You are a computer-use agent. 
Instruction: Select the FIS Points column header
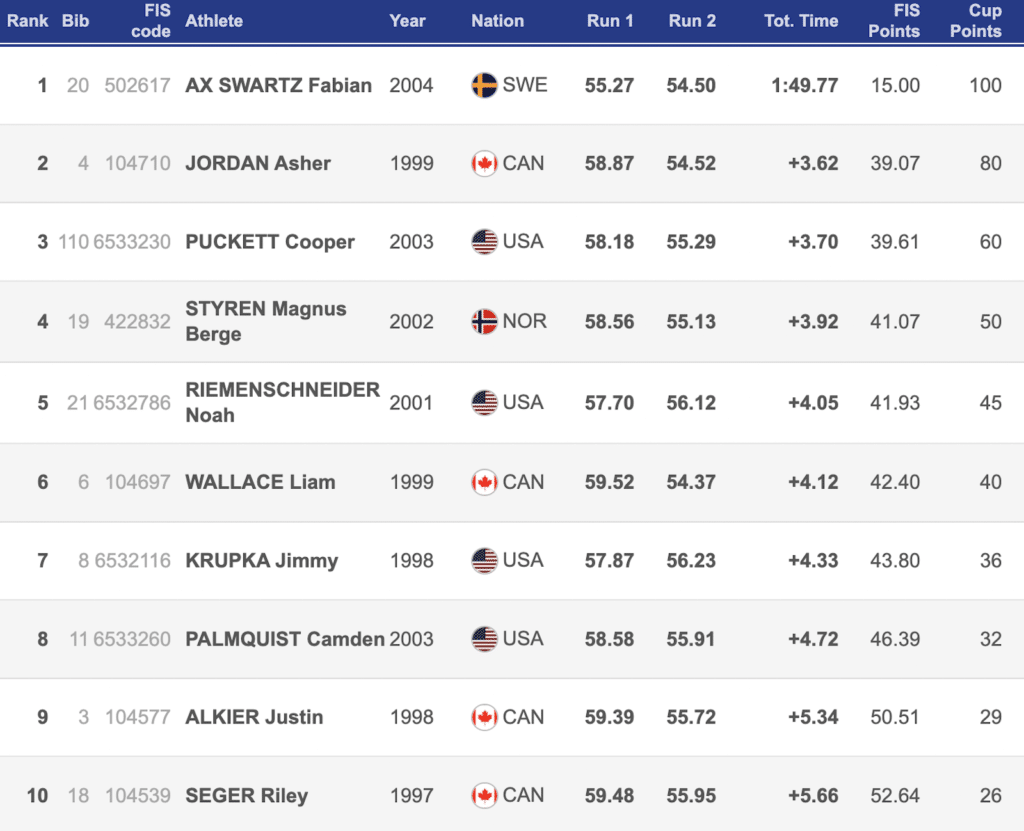(x=894, y=21)
